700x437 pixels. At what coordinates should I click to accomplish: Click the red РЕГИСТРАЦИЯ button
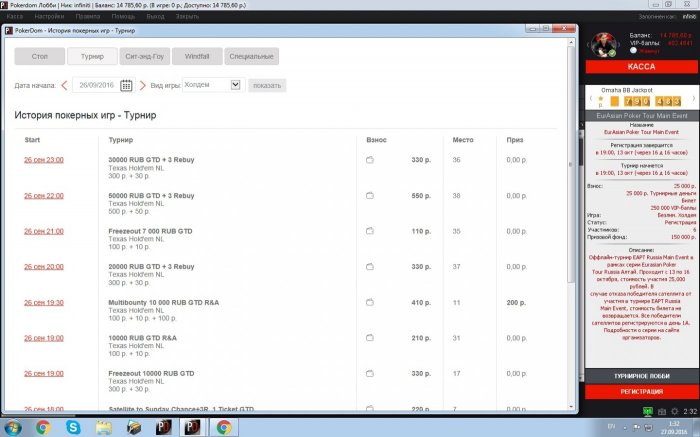[x=641, y=391]
